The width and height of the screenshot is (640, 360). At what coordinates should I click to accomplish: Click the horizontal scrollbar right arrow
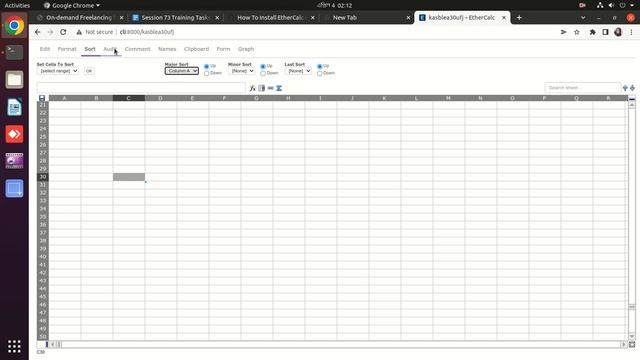point(624,344)
